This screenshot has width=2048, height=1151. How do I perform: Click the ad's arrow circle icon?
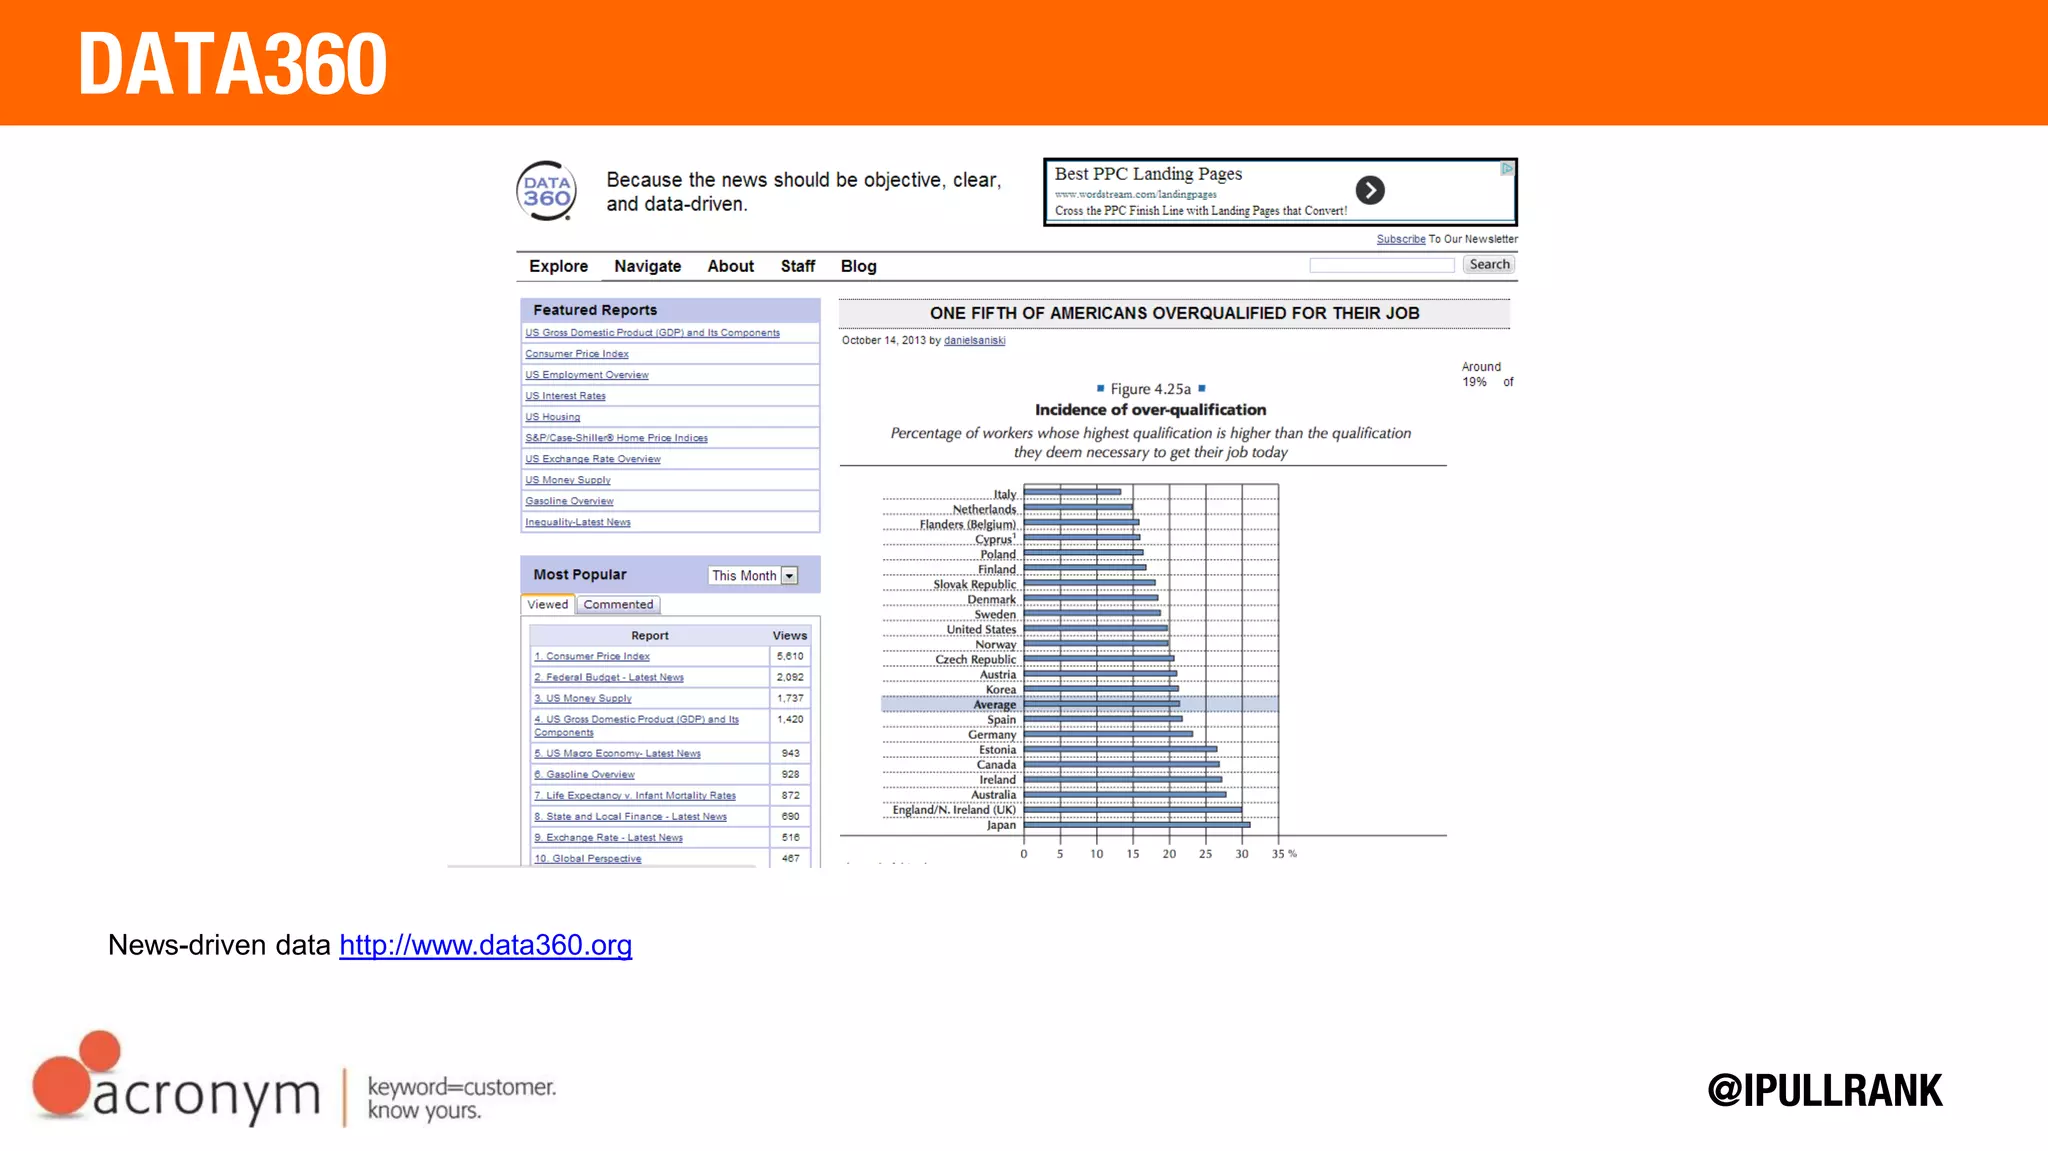[x=1369, y=190]
